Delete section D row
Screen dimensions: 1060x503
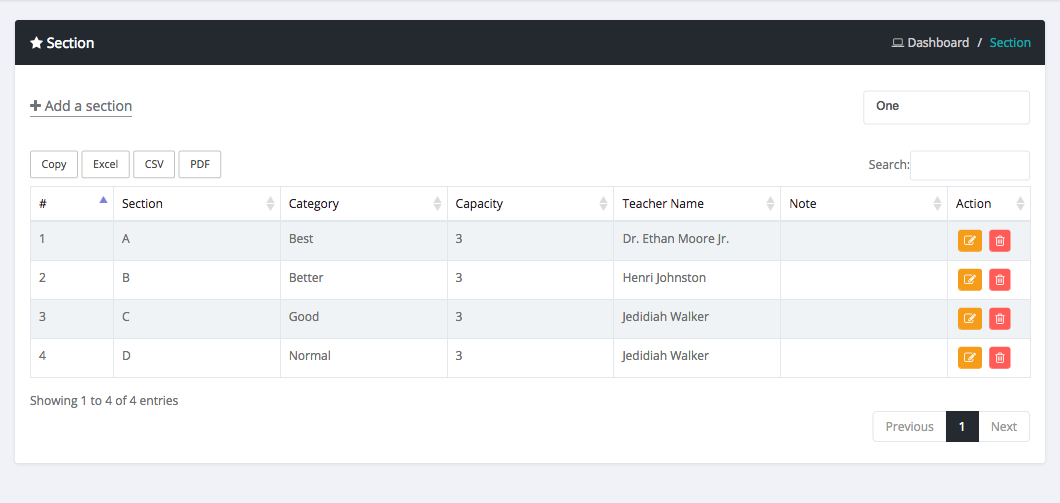pos(1000,357)
